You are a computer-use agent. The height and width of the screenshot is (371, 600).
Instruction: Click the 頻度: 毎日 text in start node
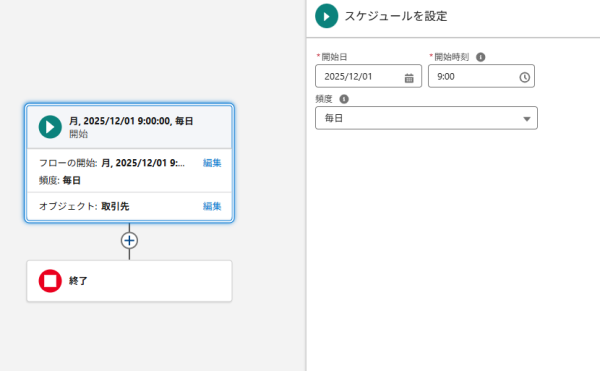click(x=60, y=180)
